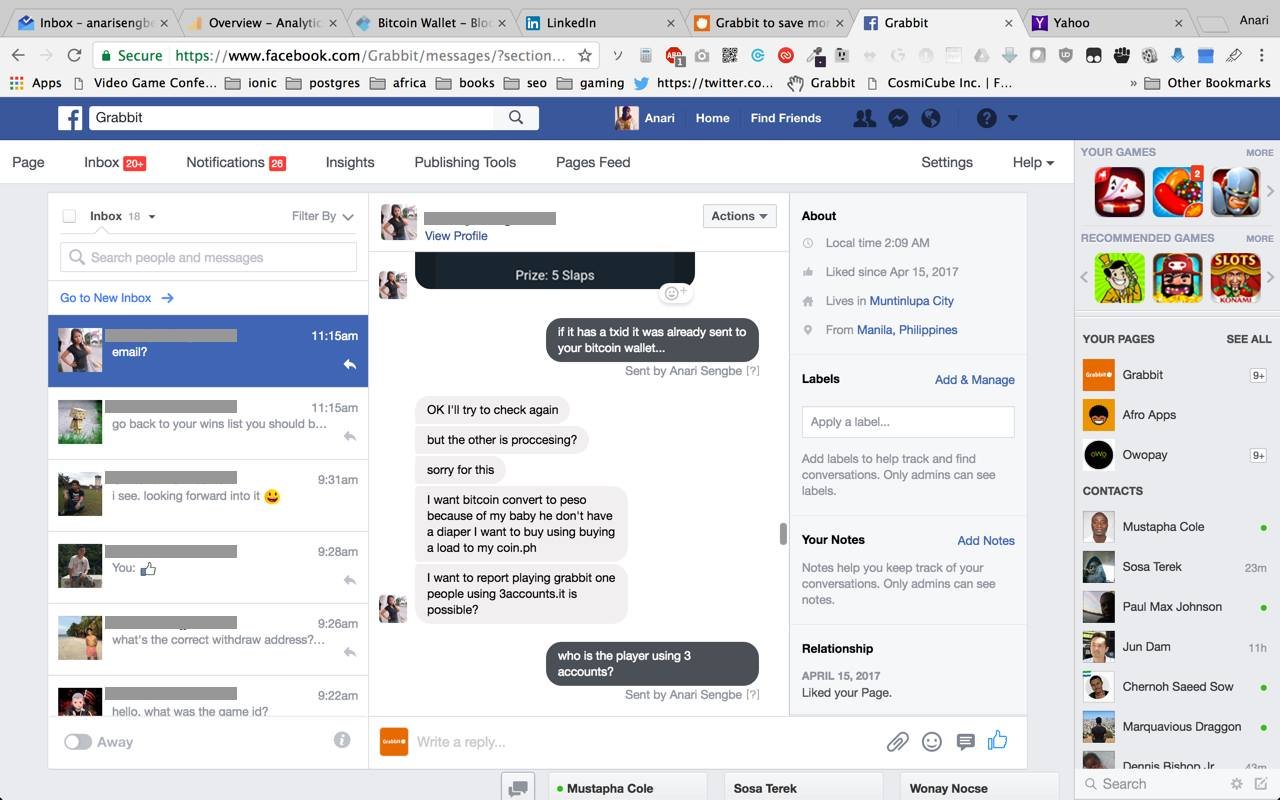1280x800 pixels.
Task: Open the Anari profile picture link
Action: pos(627,118)
